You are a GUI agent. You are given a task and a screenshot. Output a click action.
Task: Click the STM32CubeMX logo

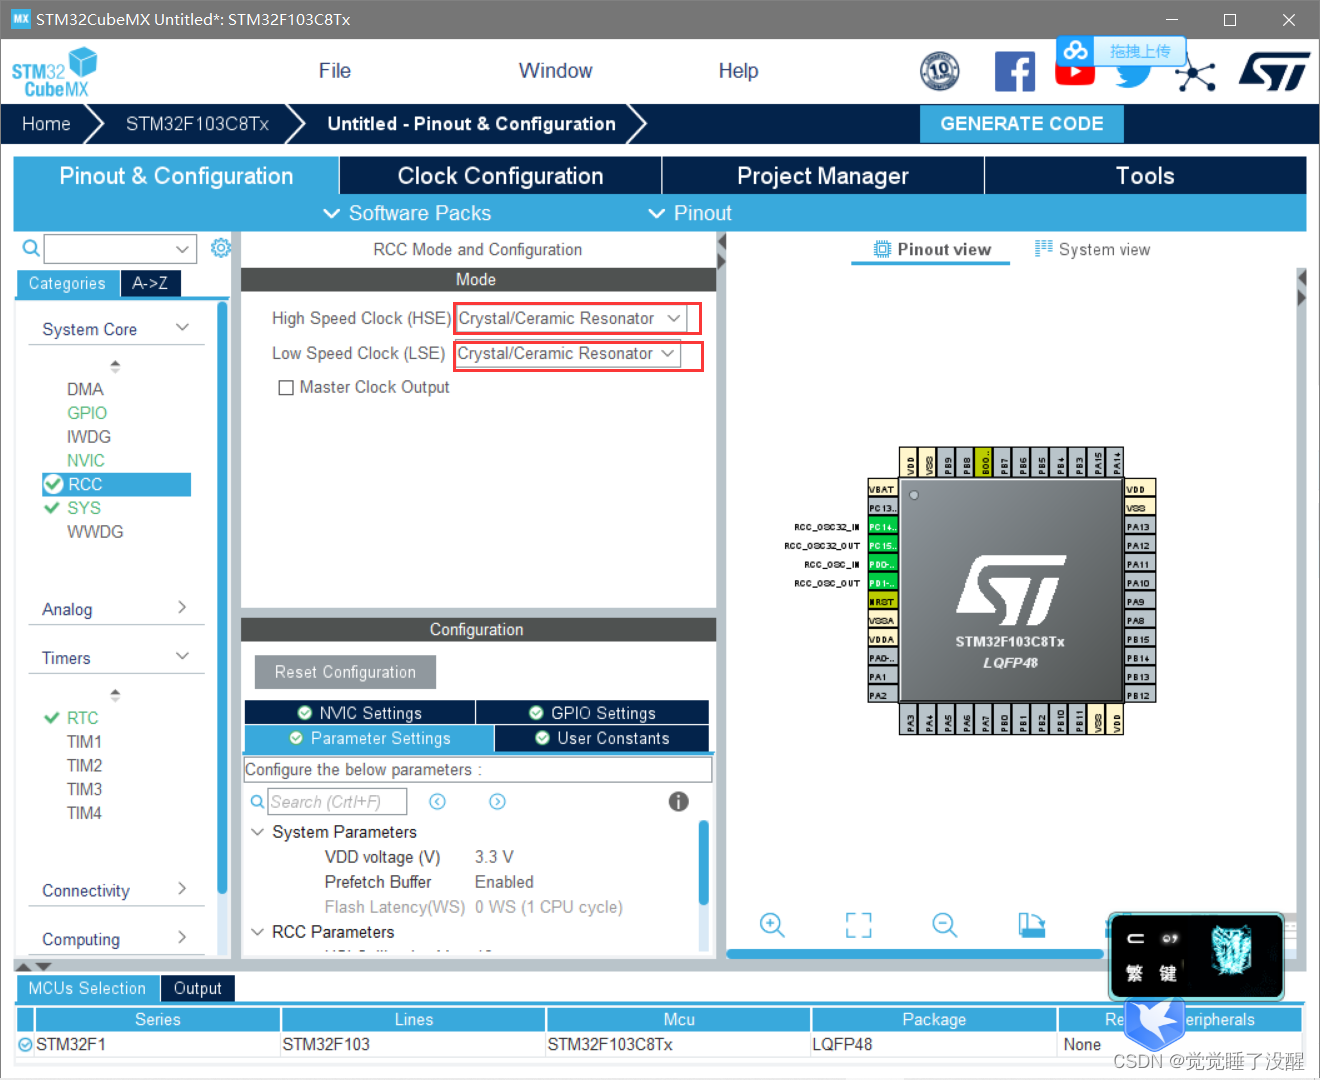click(54, 72)
